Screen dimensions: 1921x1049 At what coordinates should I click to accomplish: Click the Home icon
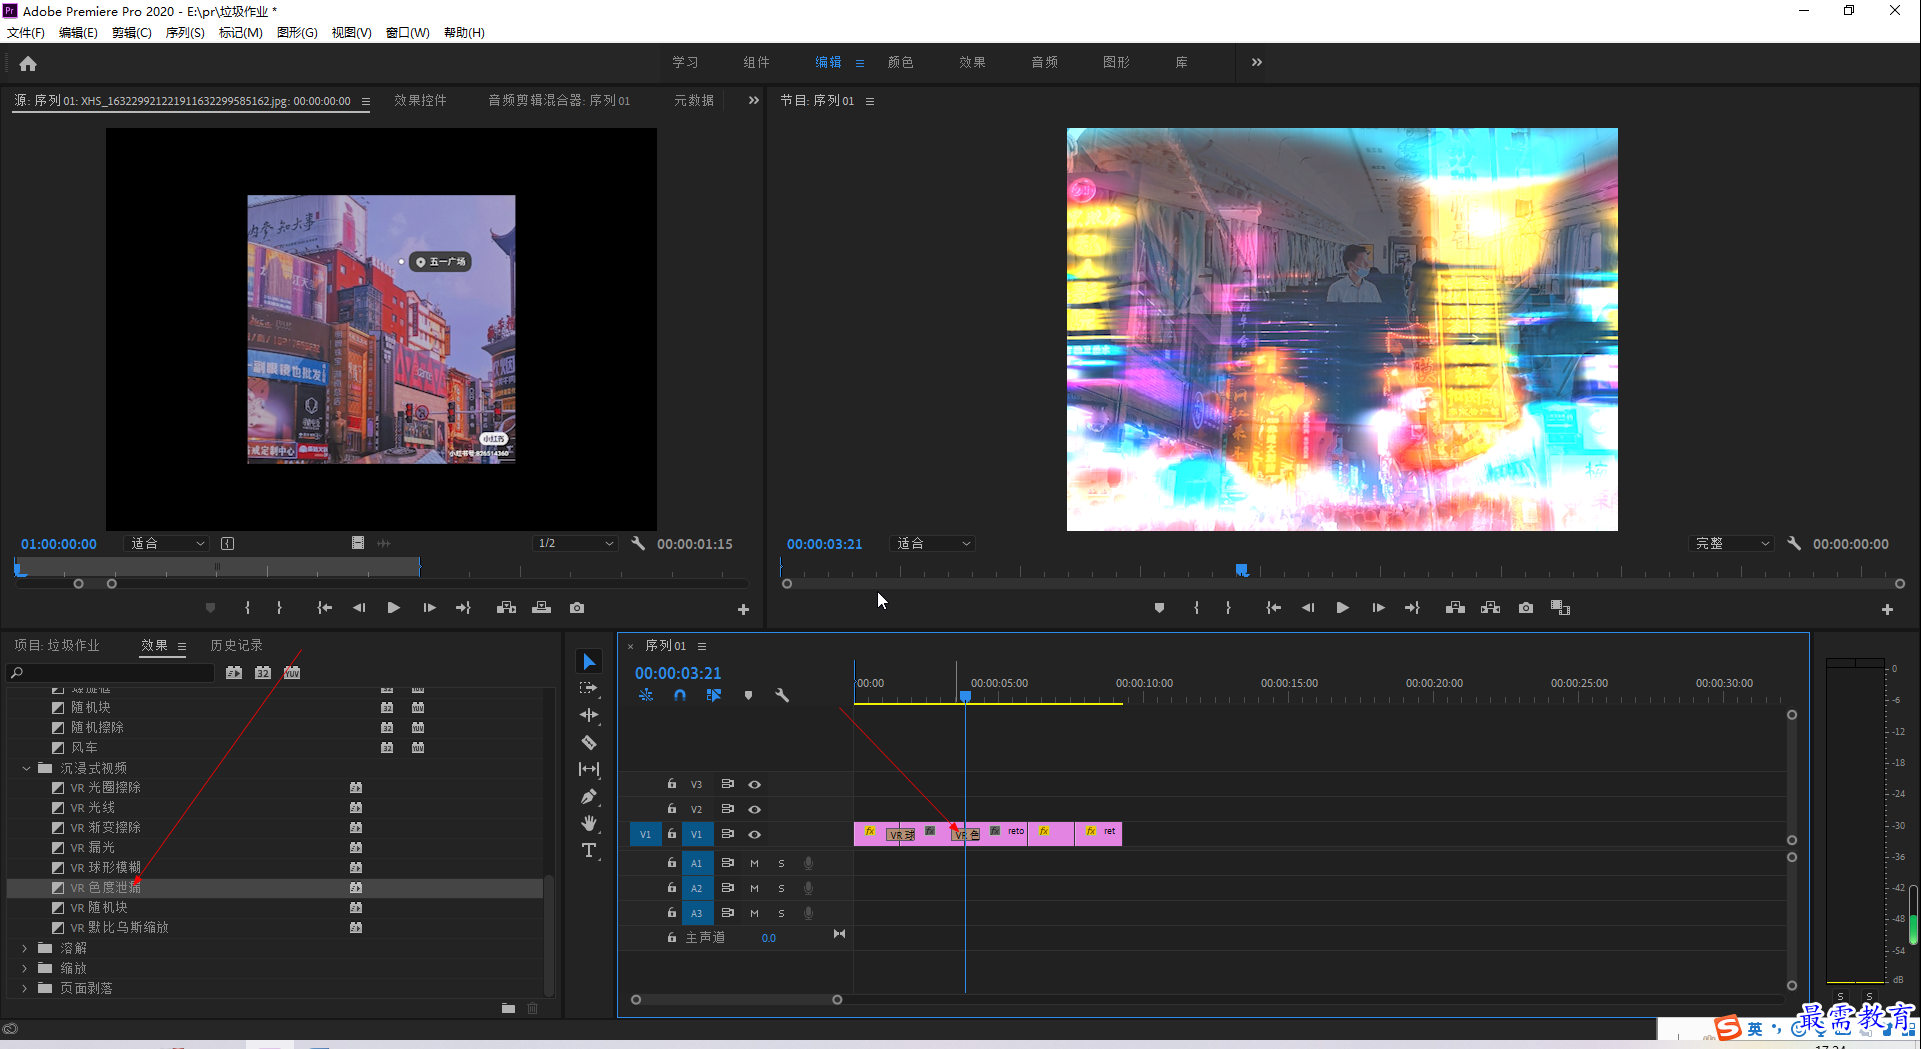(28, 64)
